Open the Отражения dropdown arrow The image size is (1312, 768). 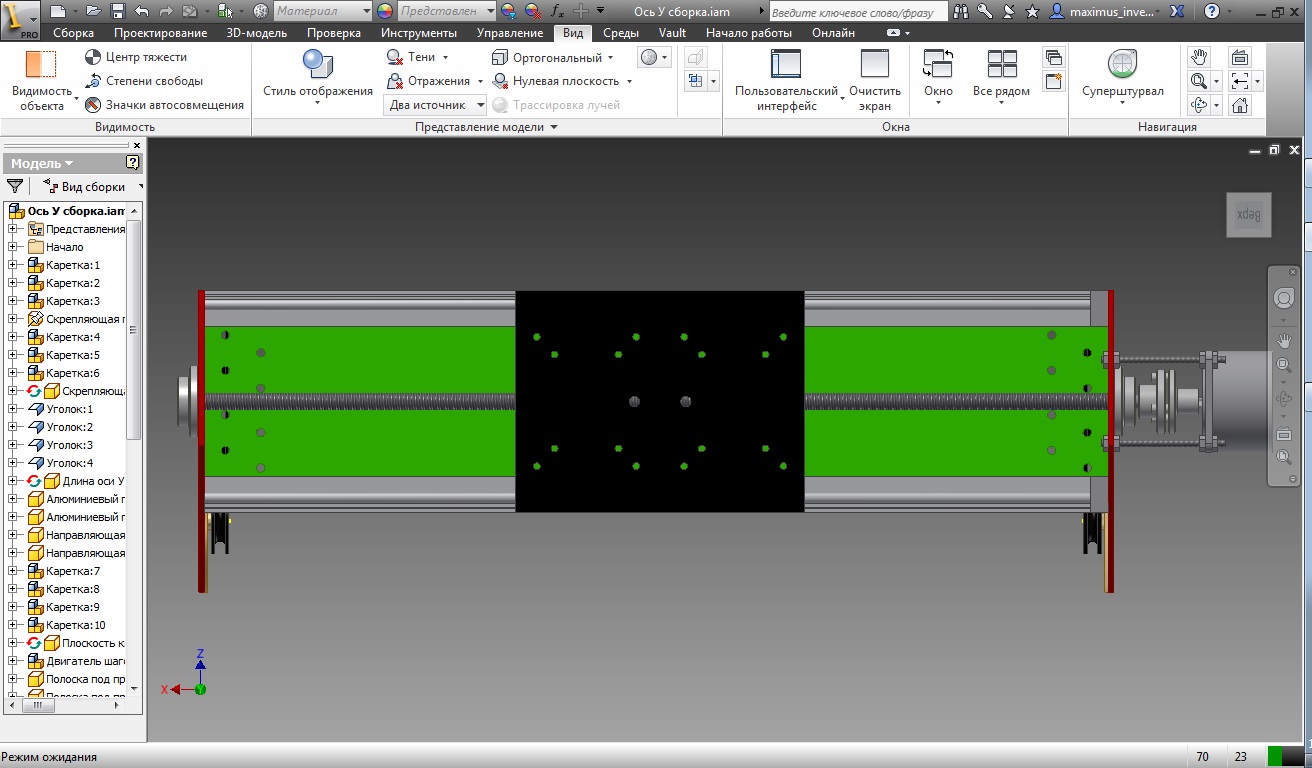point(479,81)
